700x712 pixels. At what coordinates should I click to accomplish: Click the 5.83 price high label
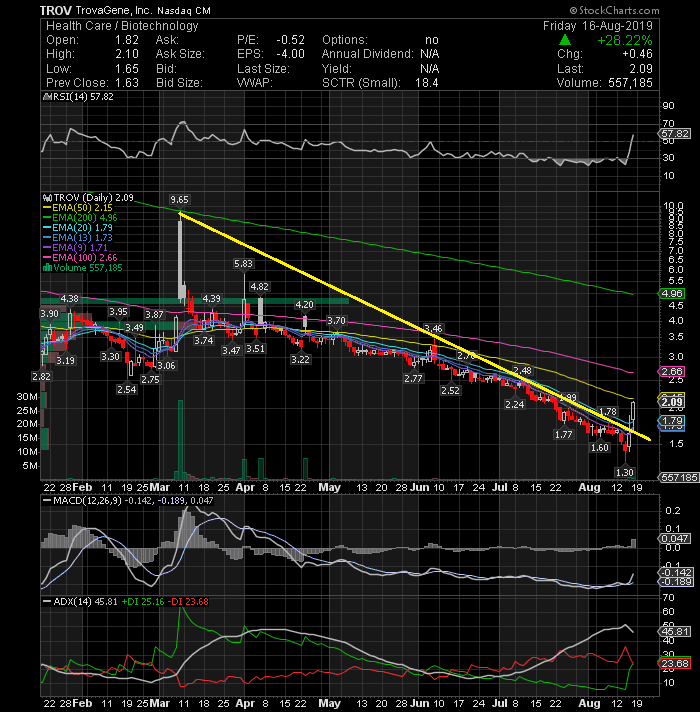pyautogui.click(x=243, y=263)
